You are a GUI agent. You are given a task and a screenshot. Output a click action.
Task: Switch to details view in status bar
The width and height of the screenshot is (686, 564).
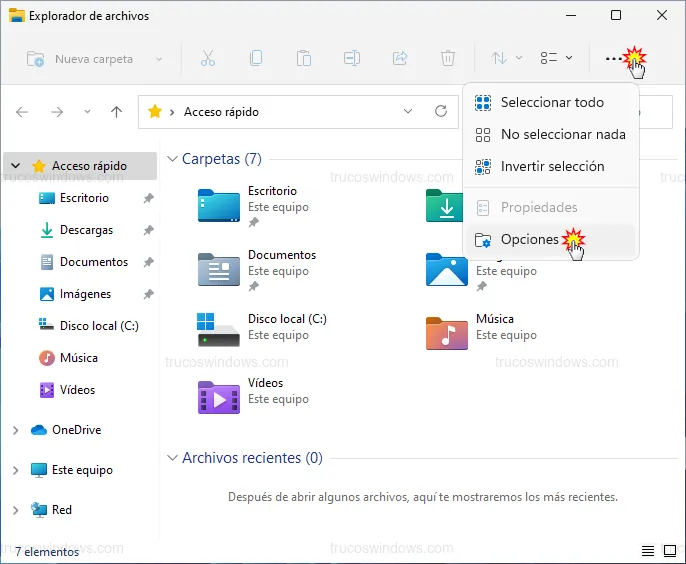tap(647, 552)
